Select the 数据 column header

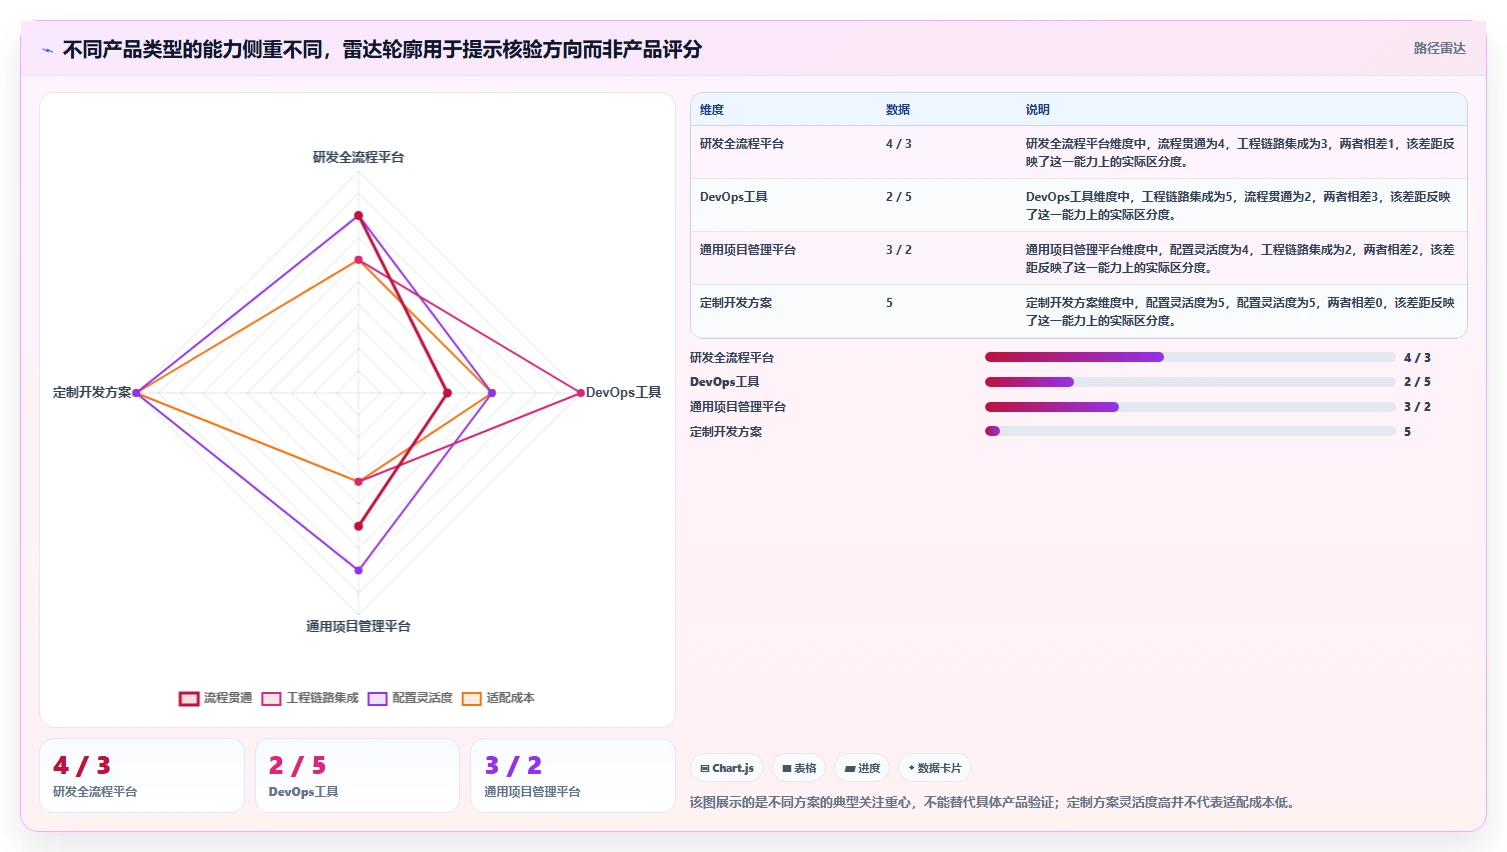[x=898, y=110]
